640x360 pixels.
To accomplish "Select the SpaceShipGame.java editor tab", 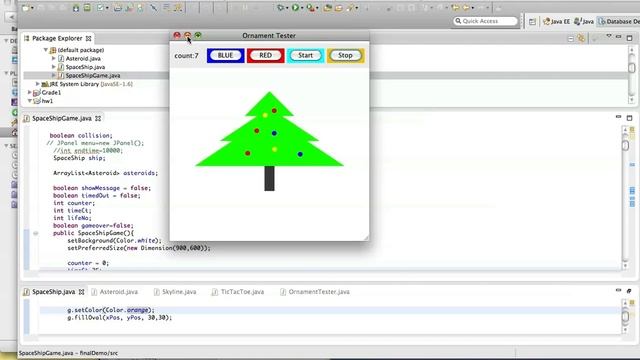I will coord(62,118).
